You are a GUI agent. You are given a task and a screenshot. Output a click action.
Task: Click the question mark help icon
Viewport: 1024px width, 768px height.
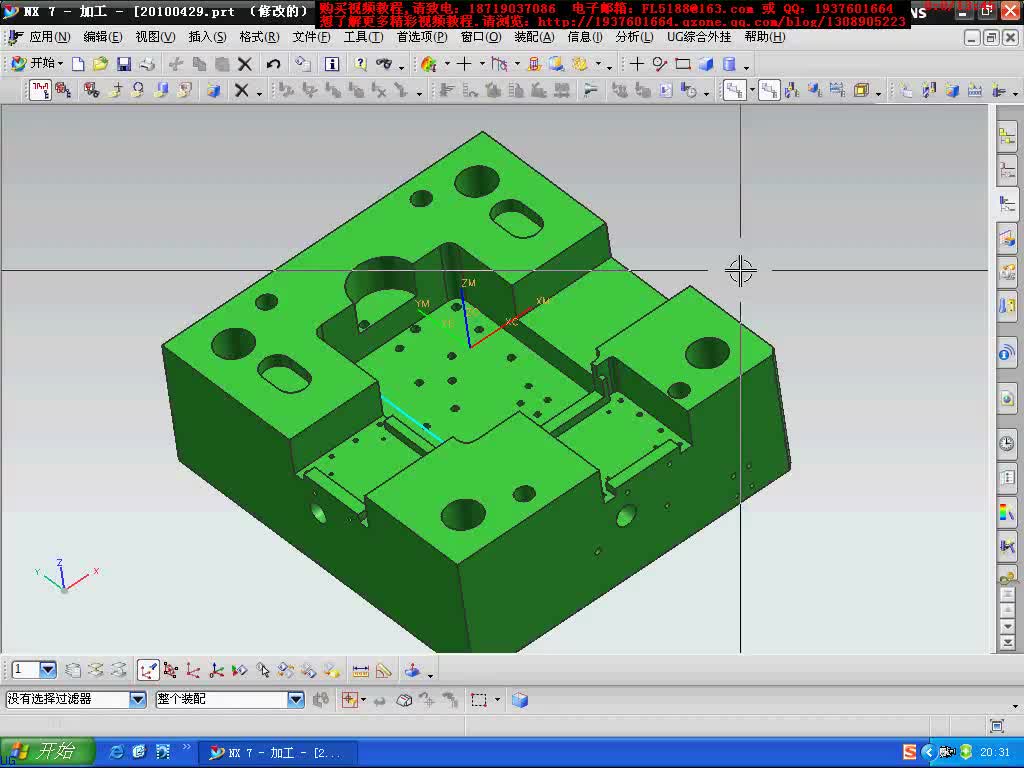click(360, 64)
